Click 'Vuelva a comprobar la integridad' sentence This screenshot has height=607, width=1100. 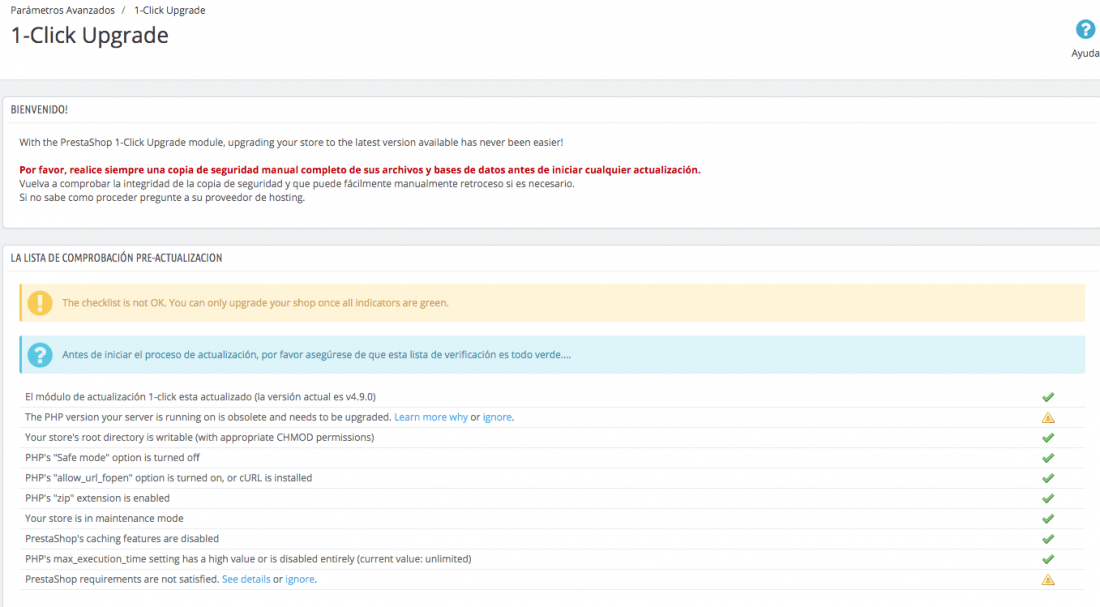297,184
